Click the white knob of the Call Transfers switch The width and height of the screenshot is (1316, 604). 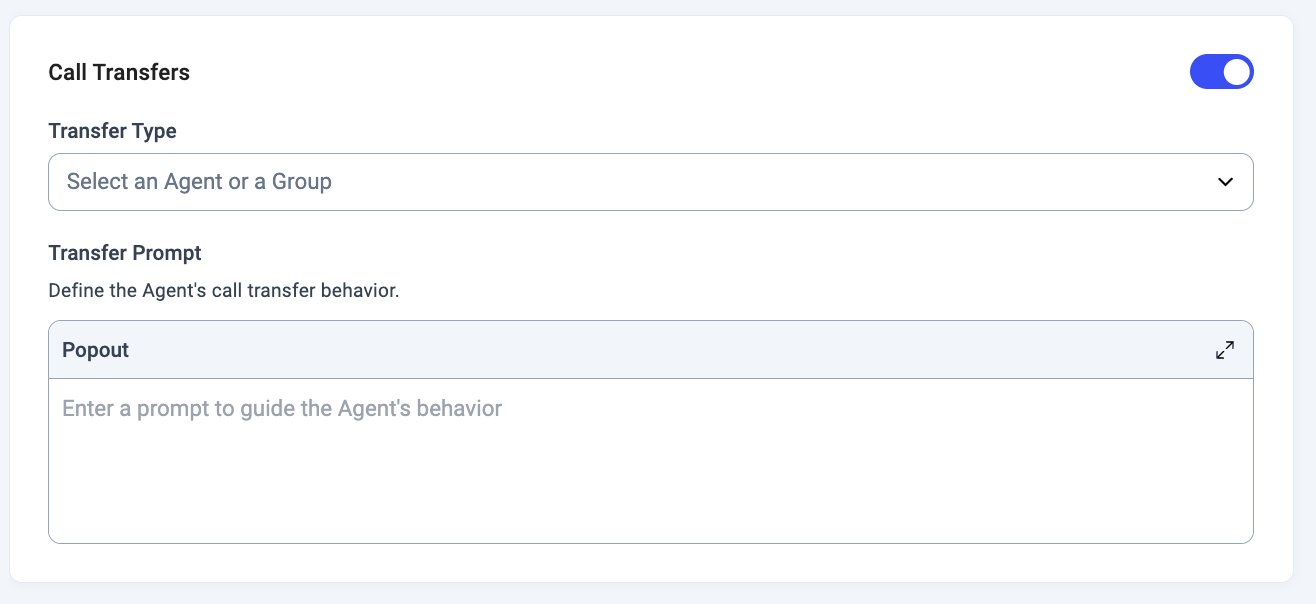1237,72
